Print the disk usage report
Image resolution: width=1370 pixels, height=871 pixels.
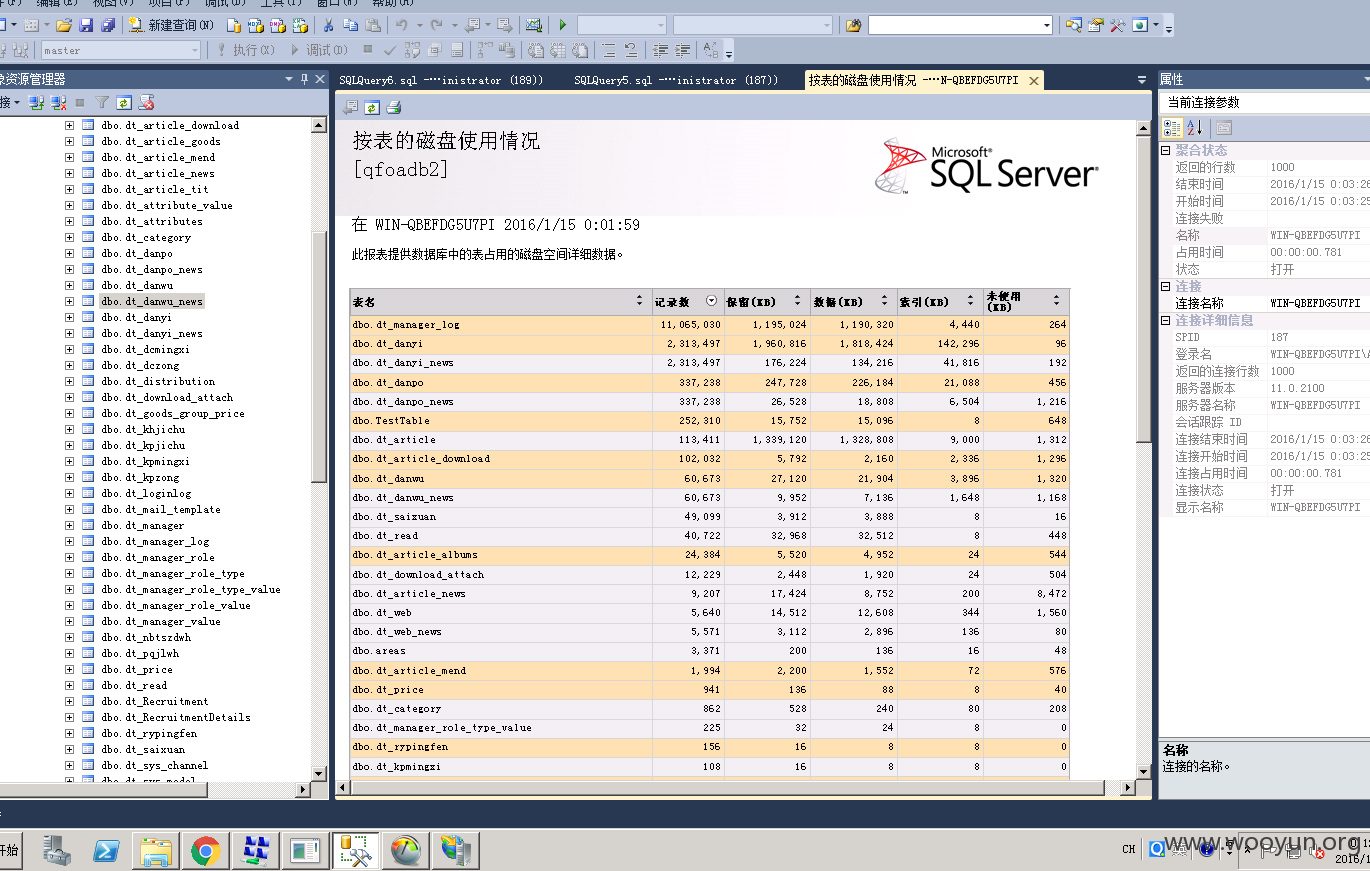pyautogui.click(x=393, y=107)
